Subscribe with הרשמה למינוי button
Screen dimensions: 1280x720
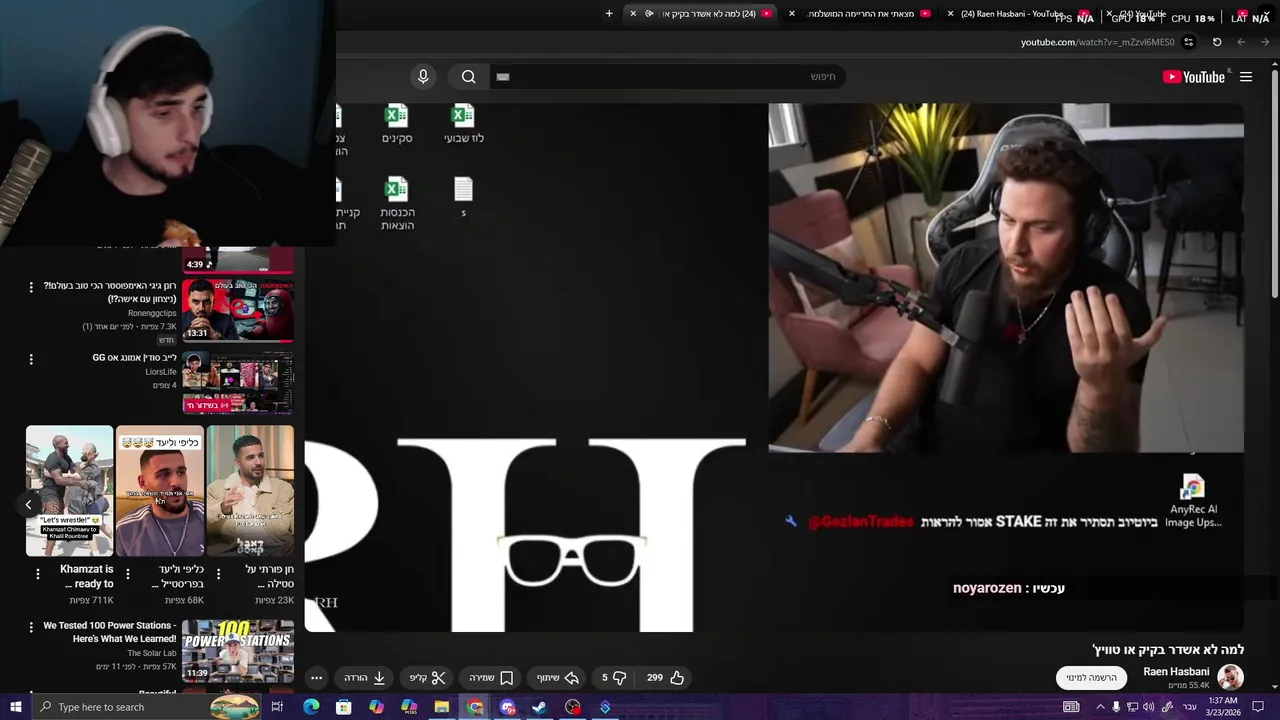pyautogui.click(x=1091, y=677)
